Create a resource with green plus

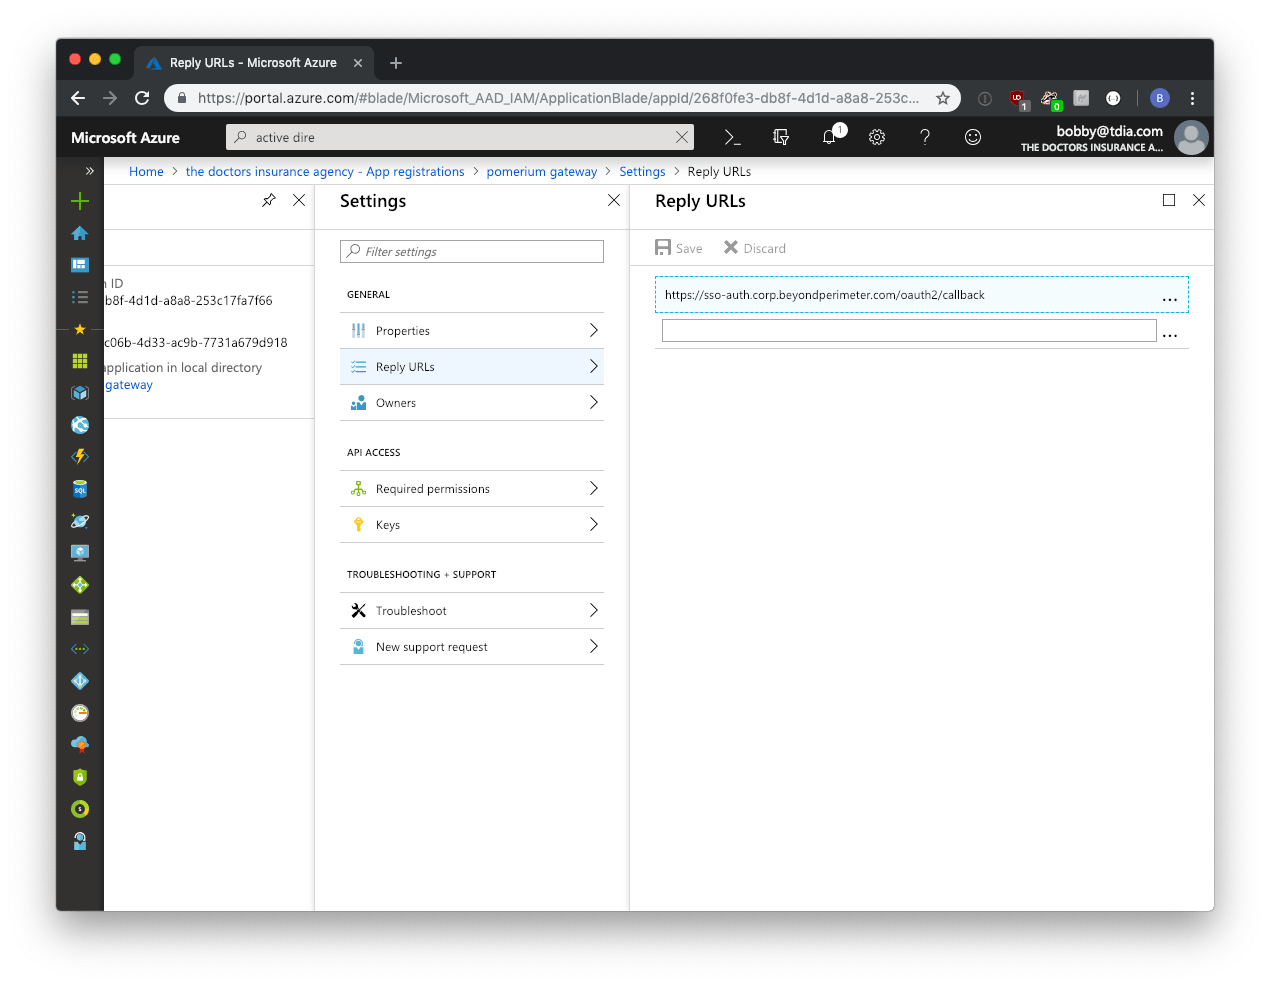click(x=80, y=201)
